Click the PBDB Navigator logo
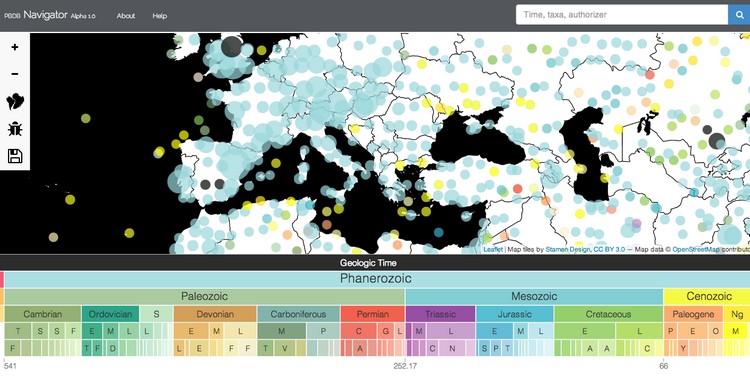This screenshot has width=750, height=376. click(x=50, y=15)
